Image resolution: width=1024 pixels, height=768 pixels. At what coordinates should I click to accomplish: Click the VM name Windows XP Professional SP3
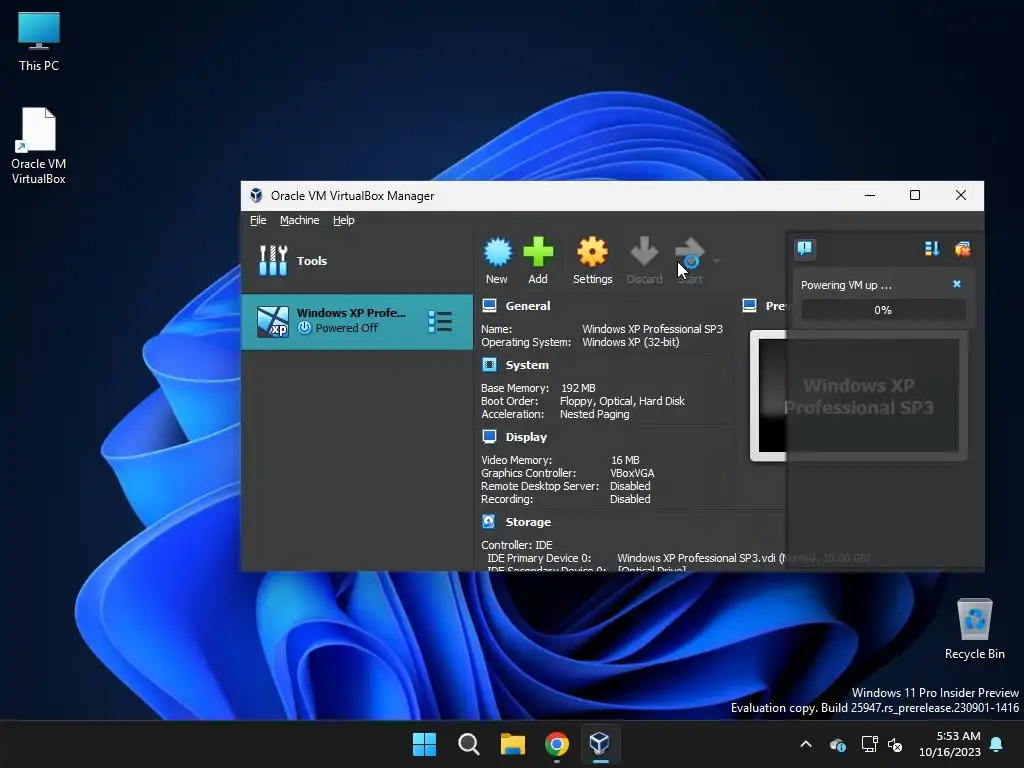point(652,329)
